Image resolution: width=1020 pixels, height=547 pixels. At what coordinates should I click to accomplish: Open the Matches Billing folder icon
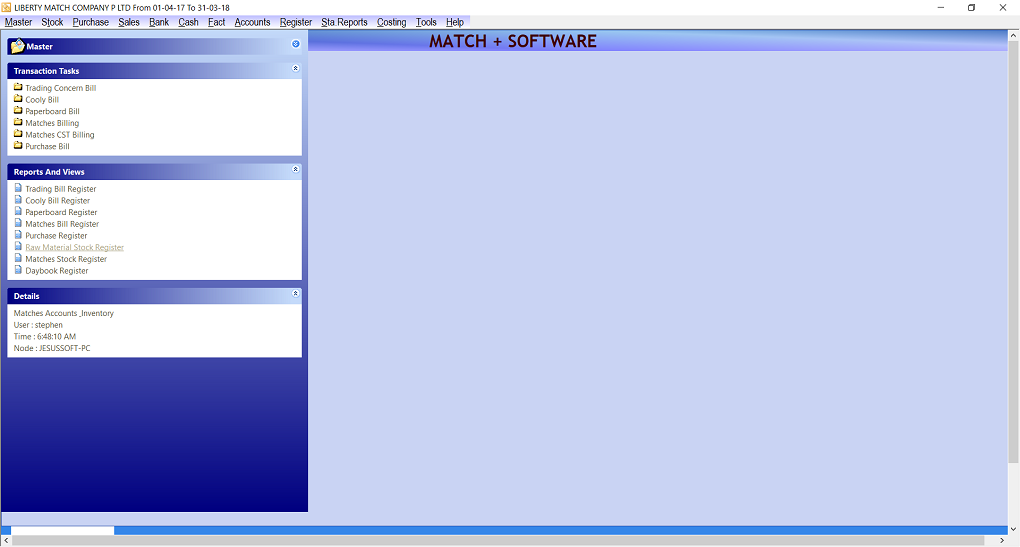click(18, 122)
